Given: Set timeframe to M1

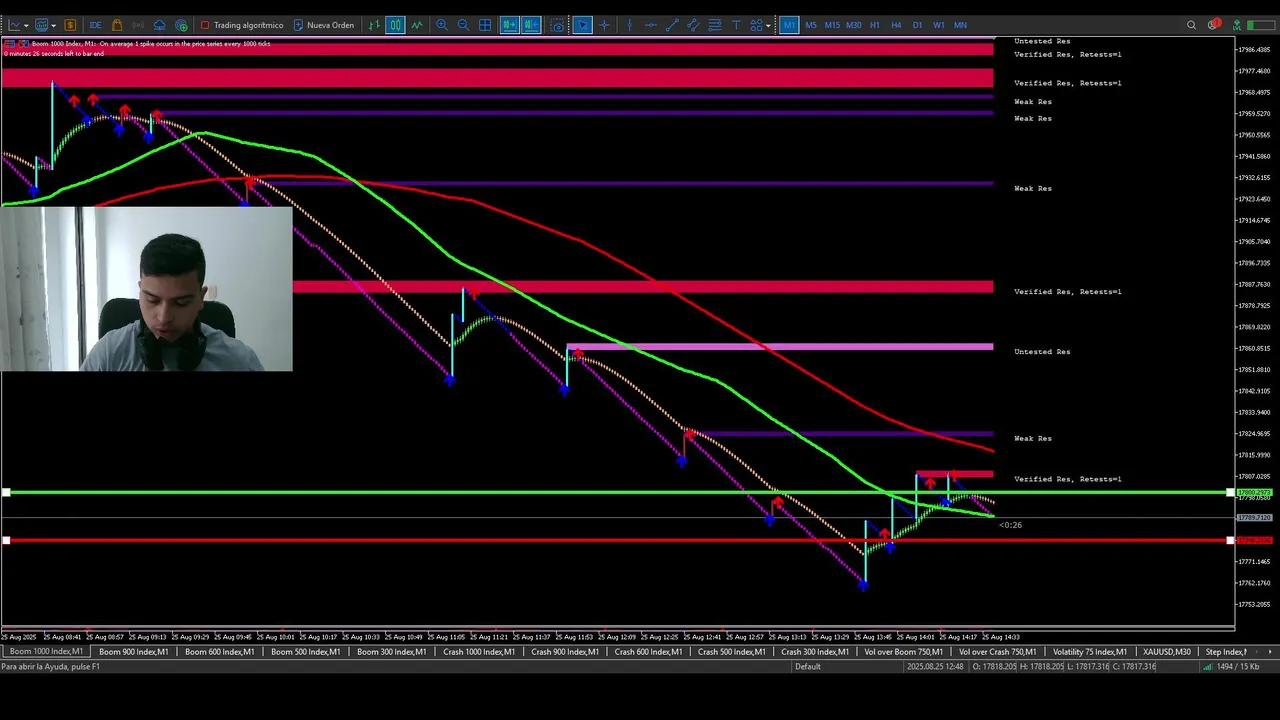Looking at the screenshot, I should 789,25.
